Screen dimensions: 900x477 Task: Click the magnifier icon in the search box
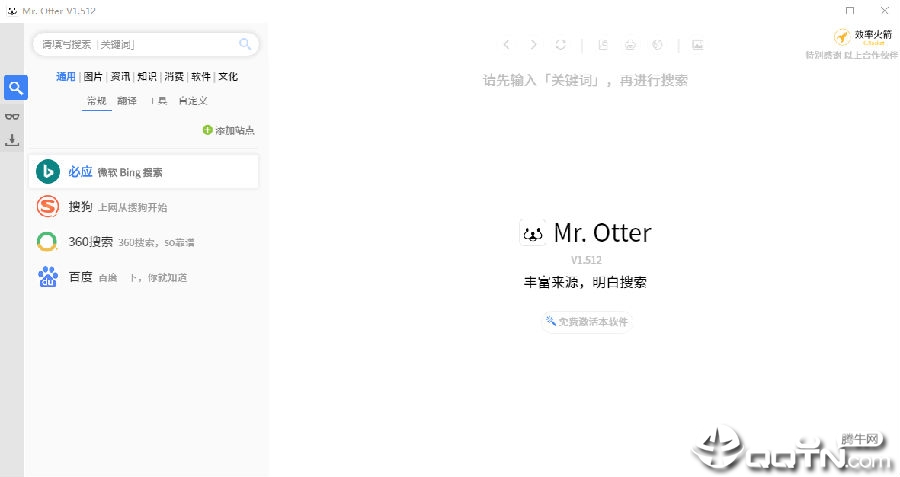(x=245, y=44)
